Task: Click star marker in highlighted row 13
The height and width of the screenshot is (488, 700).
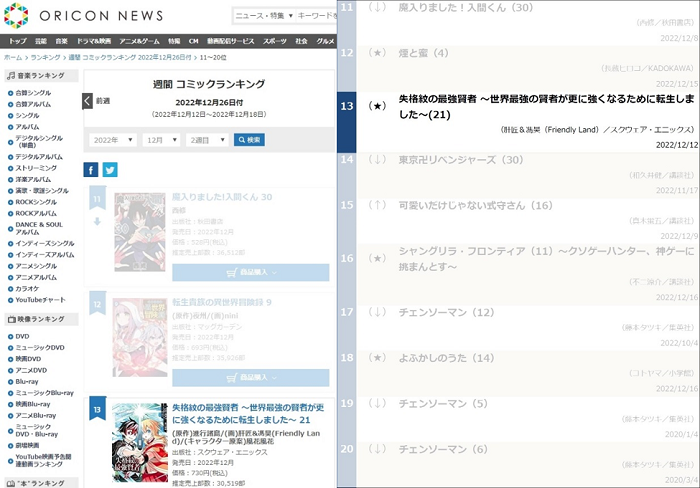Action: point(377,106)
